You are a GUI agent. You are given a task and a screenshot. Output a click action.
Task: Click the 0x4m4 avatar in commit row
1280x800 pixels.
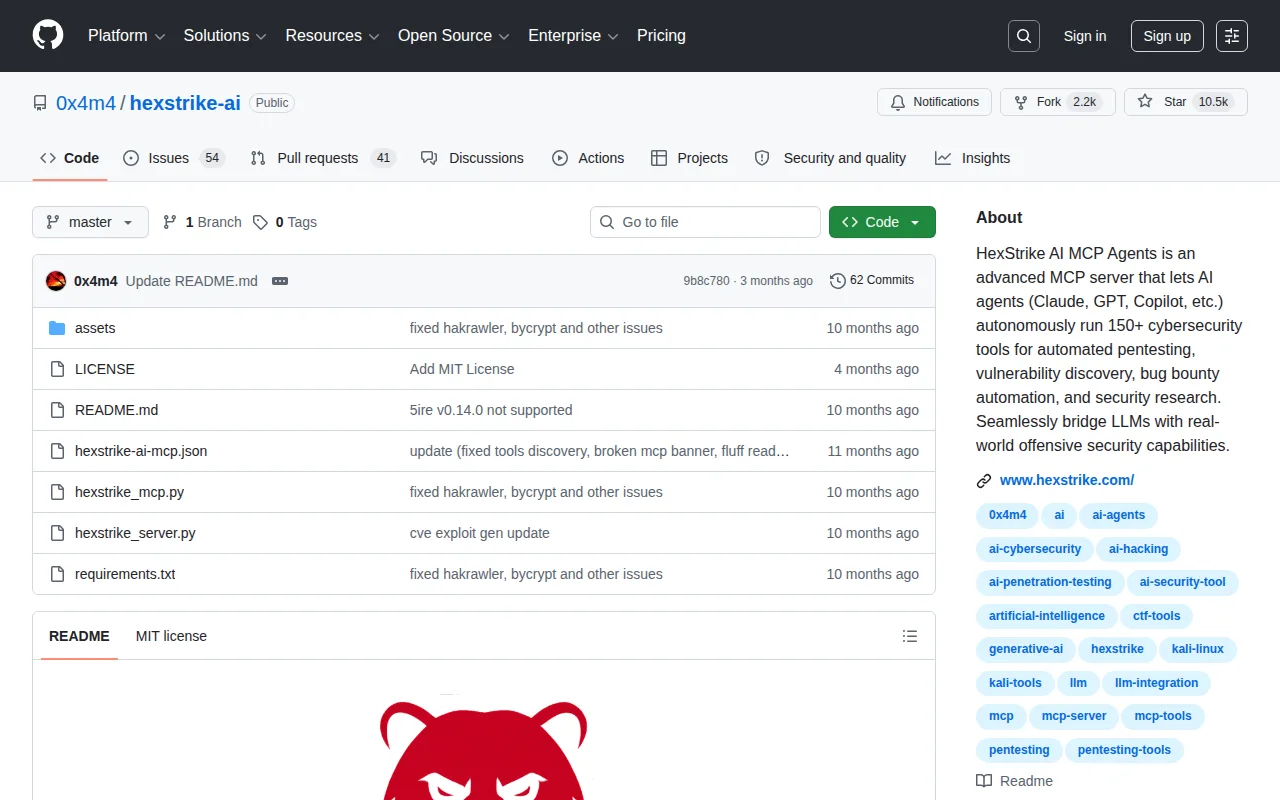[x=56, y=281]
